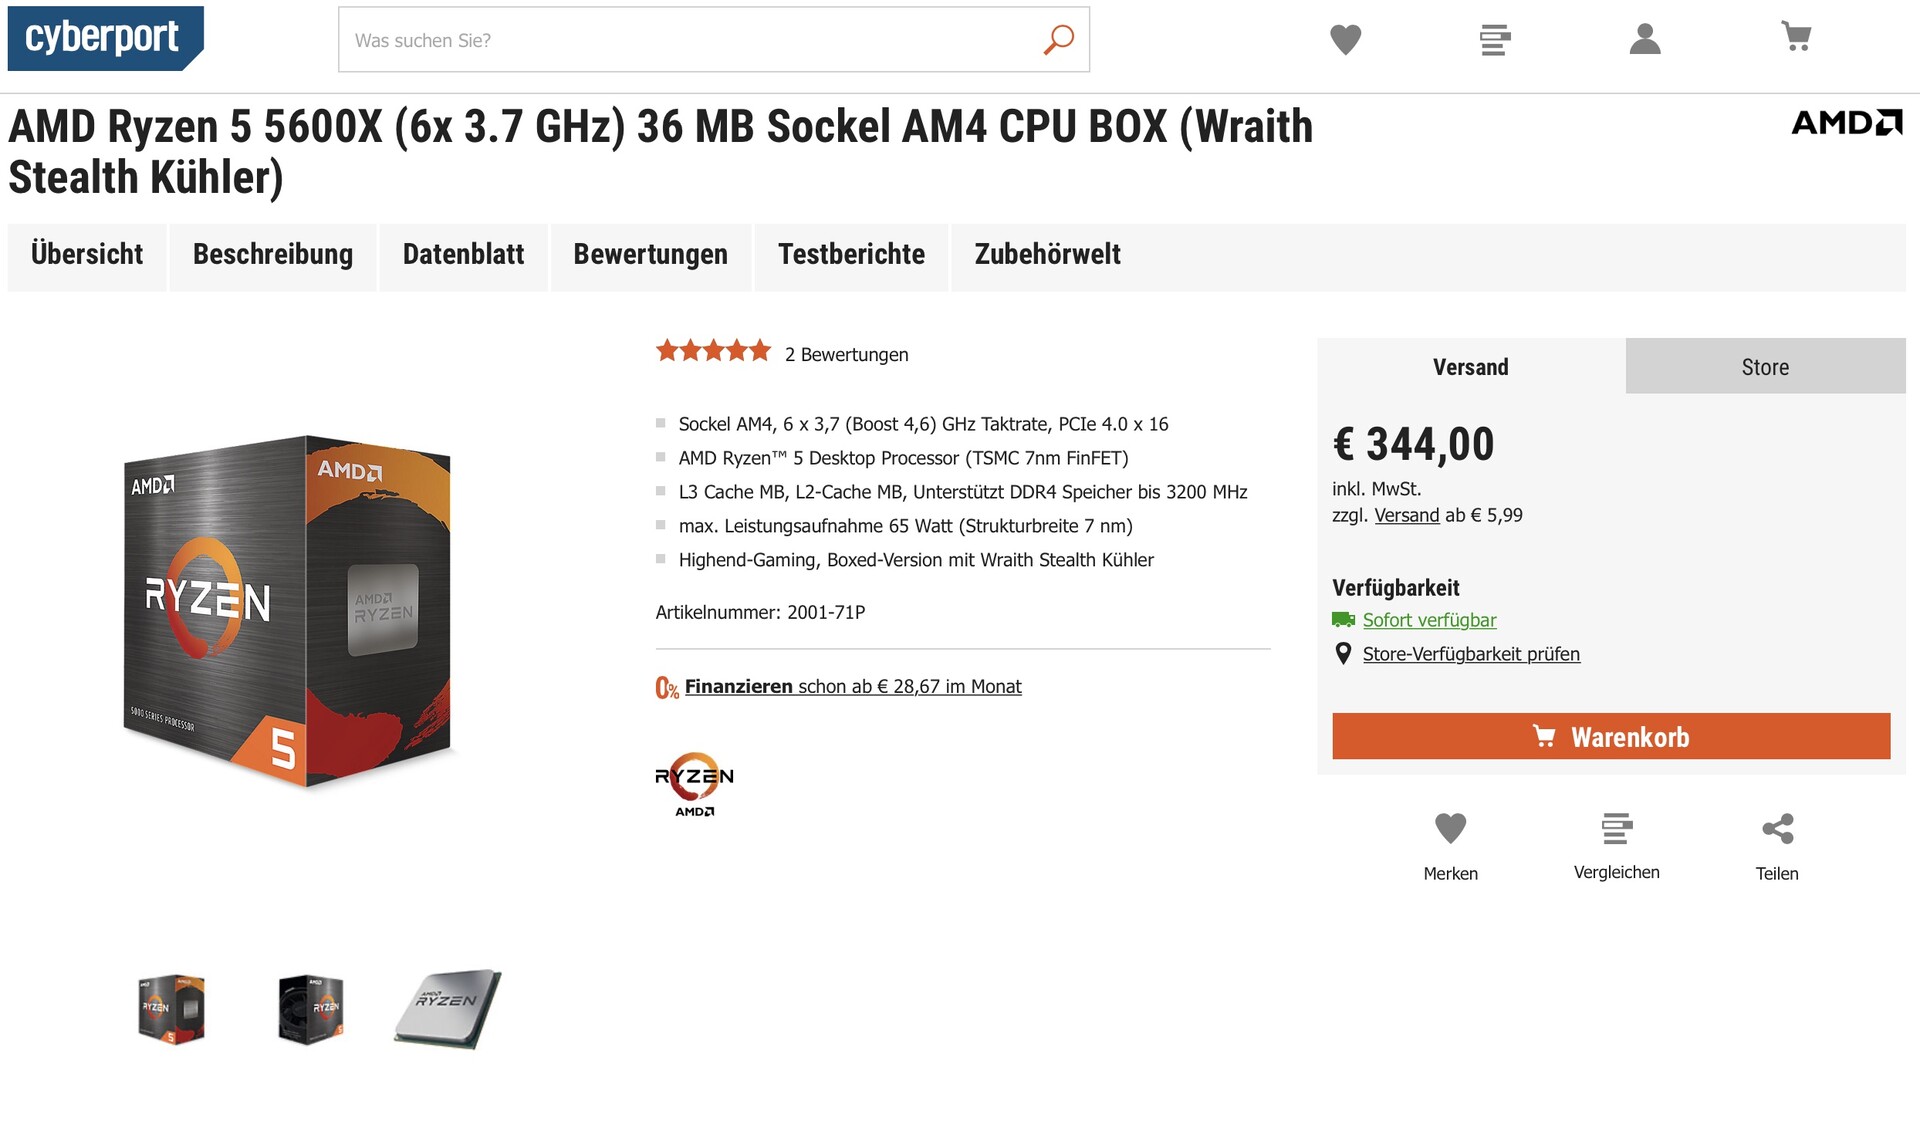Click the AMD brand logo
The height and width of the screenshot is (1125, 1920).
point(1846,123)
